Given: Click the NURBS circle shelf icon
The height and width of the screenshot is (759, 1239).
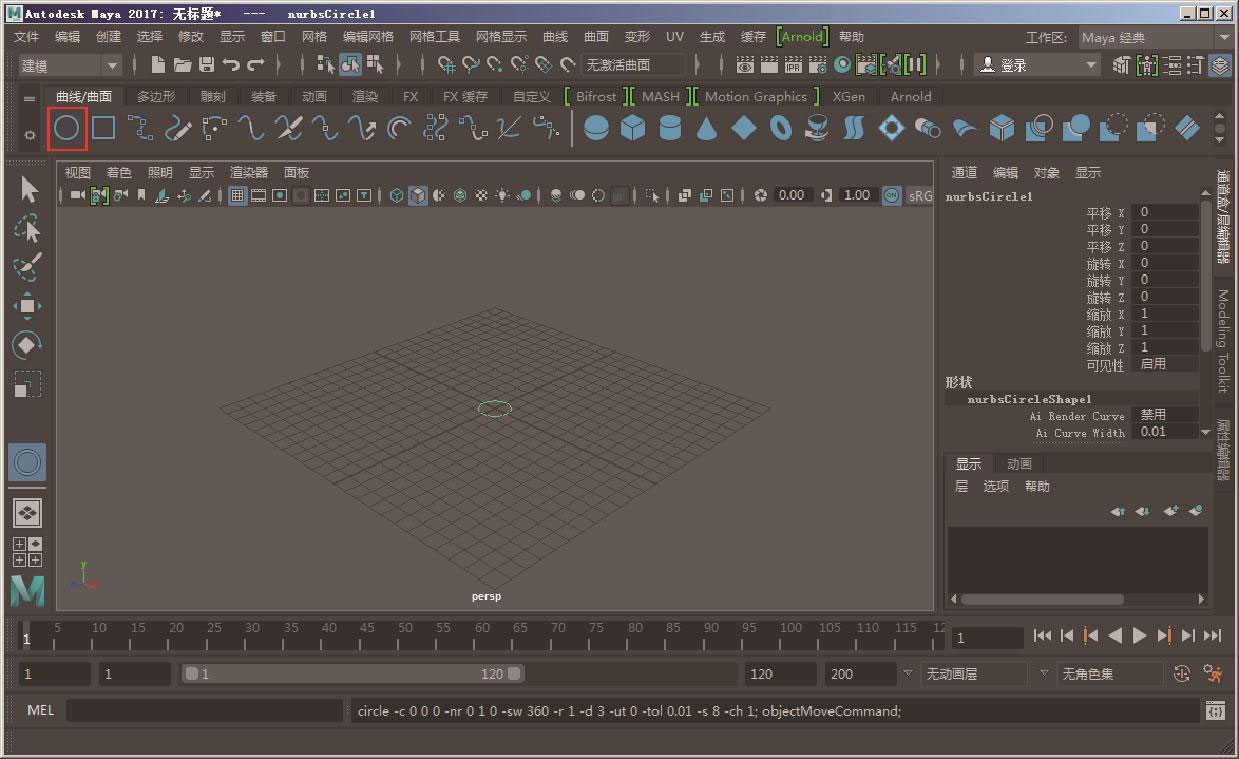Looking at the screenshot, I should [x=66, y=128].
